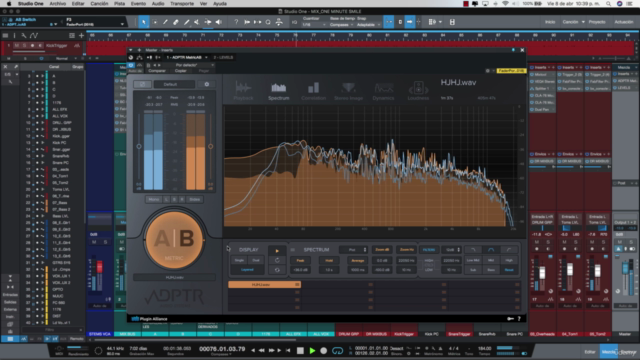
Task: Open the Playback view in ADPTR MetricAB
Action: click(x=243, y=91)
